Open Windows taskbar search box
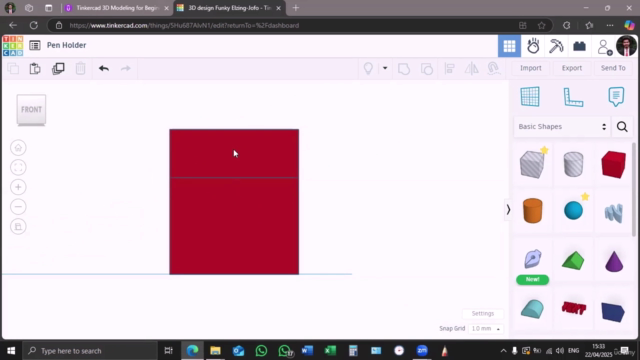 [90, 351]
